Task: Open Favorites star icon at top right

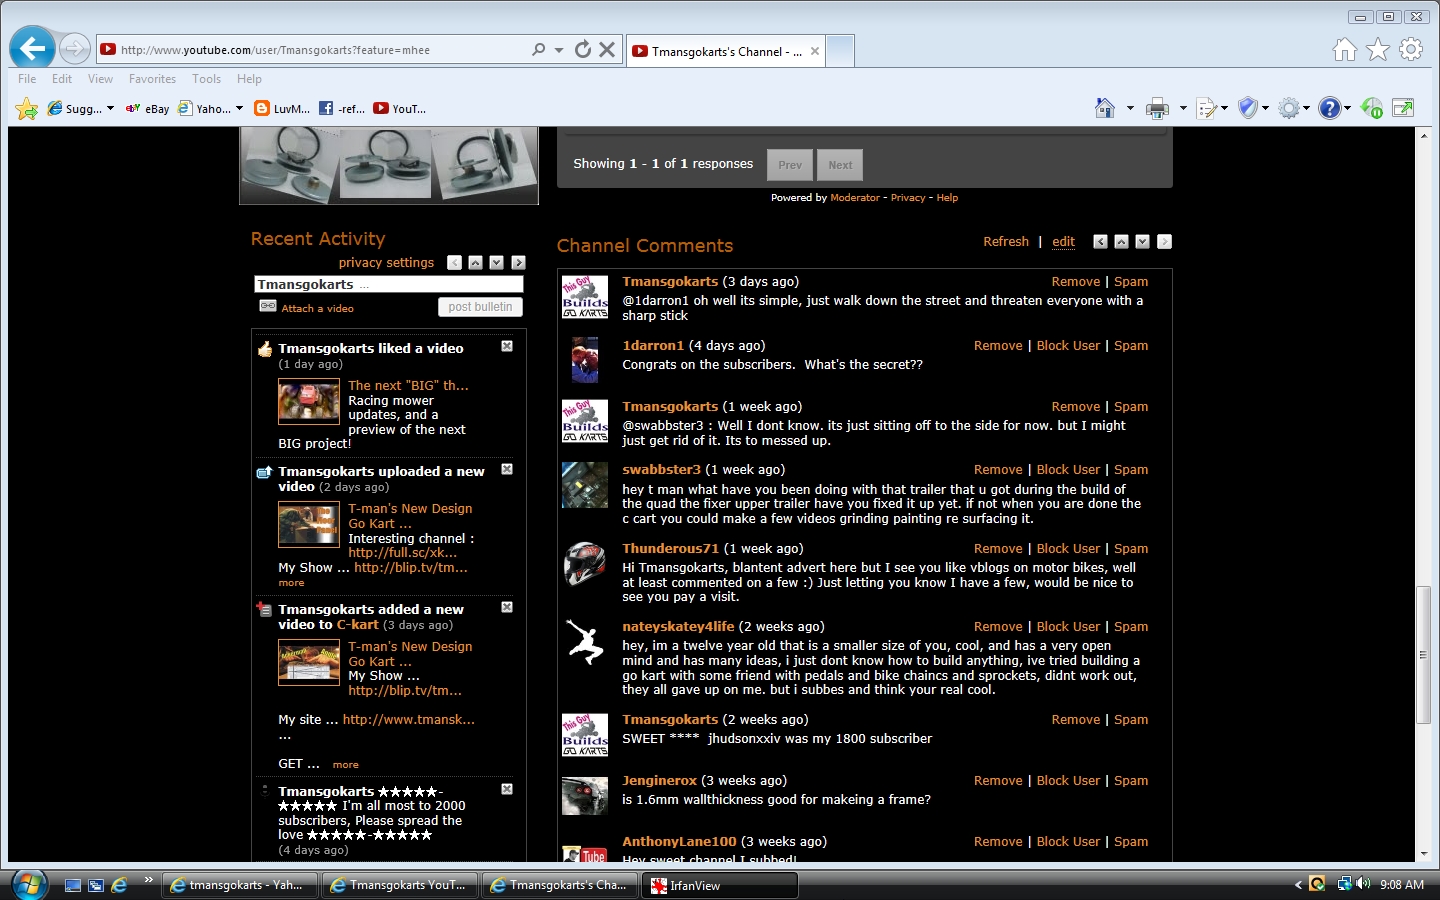Action: pyautogui.click(x=1378, y=49)
